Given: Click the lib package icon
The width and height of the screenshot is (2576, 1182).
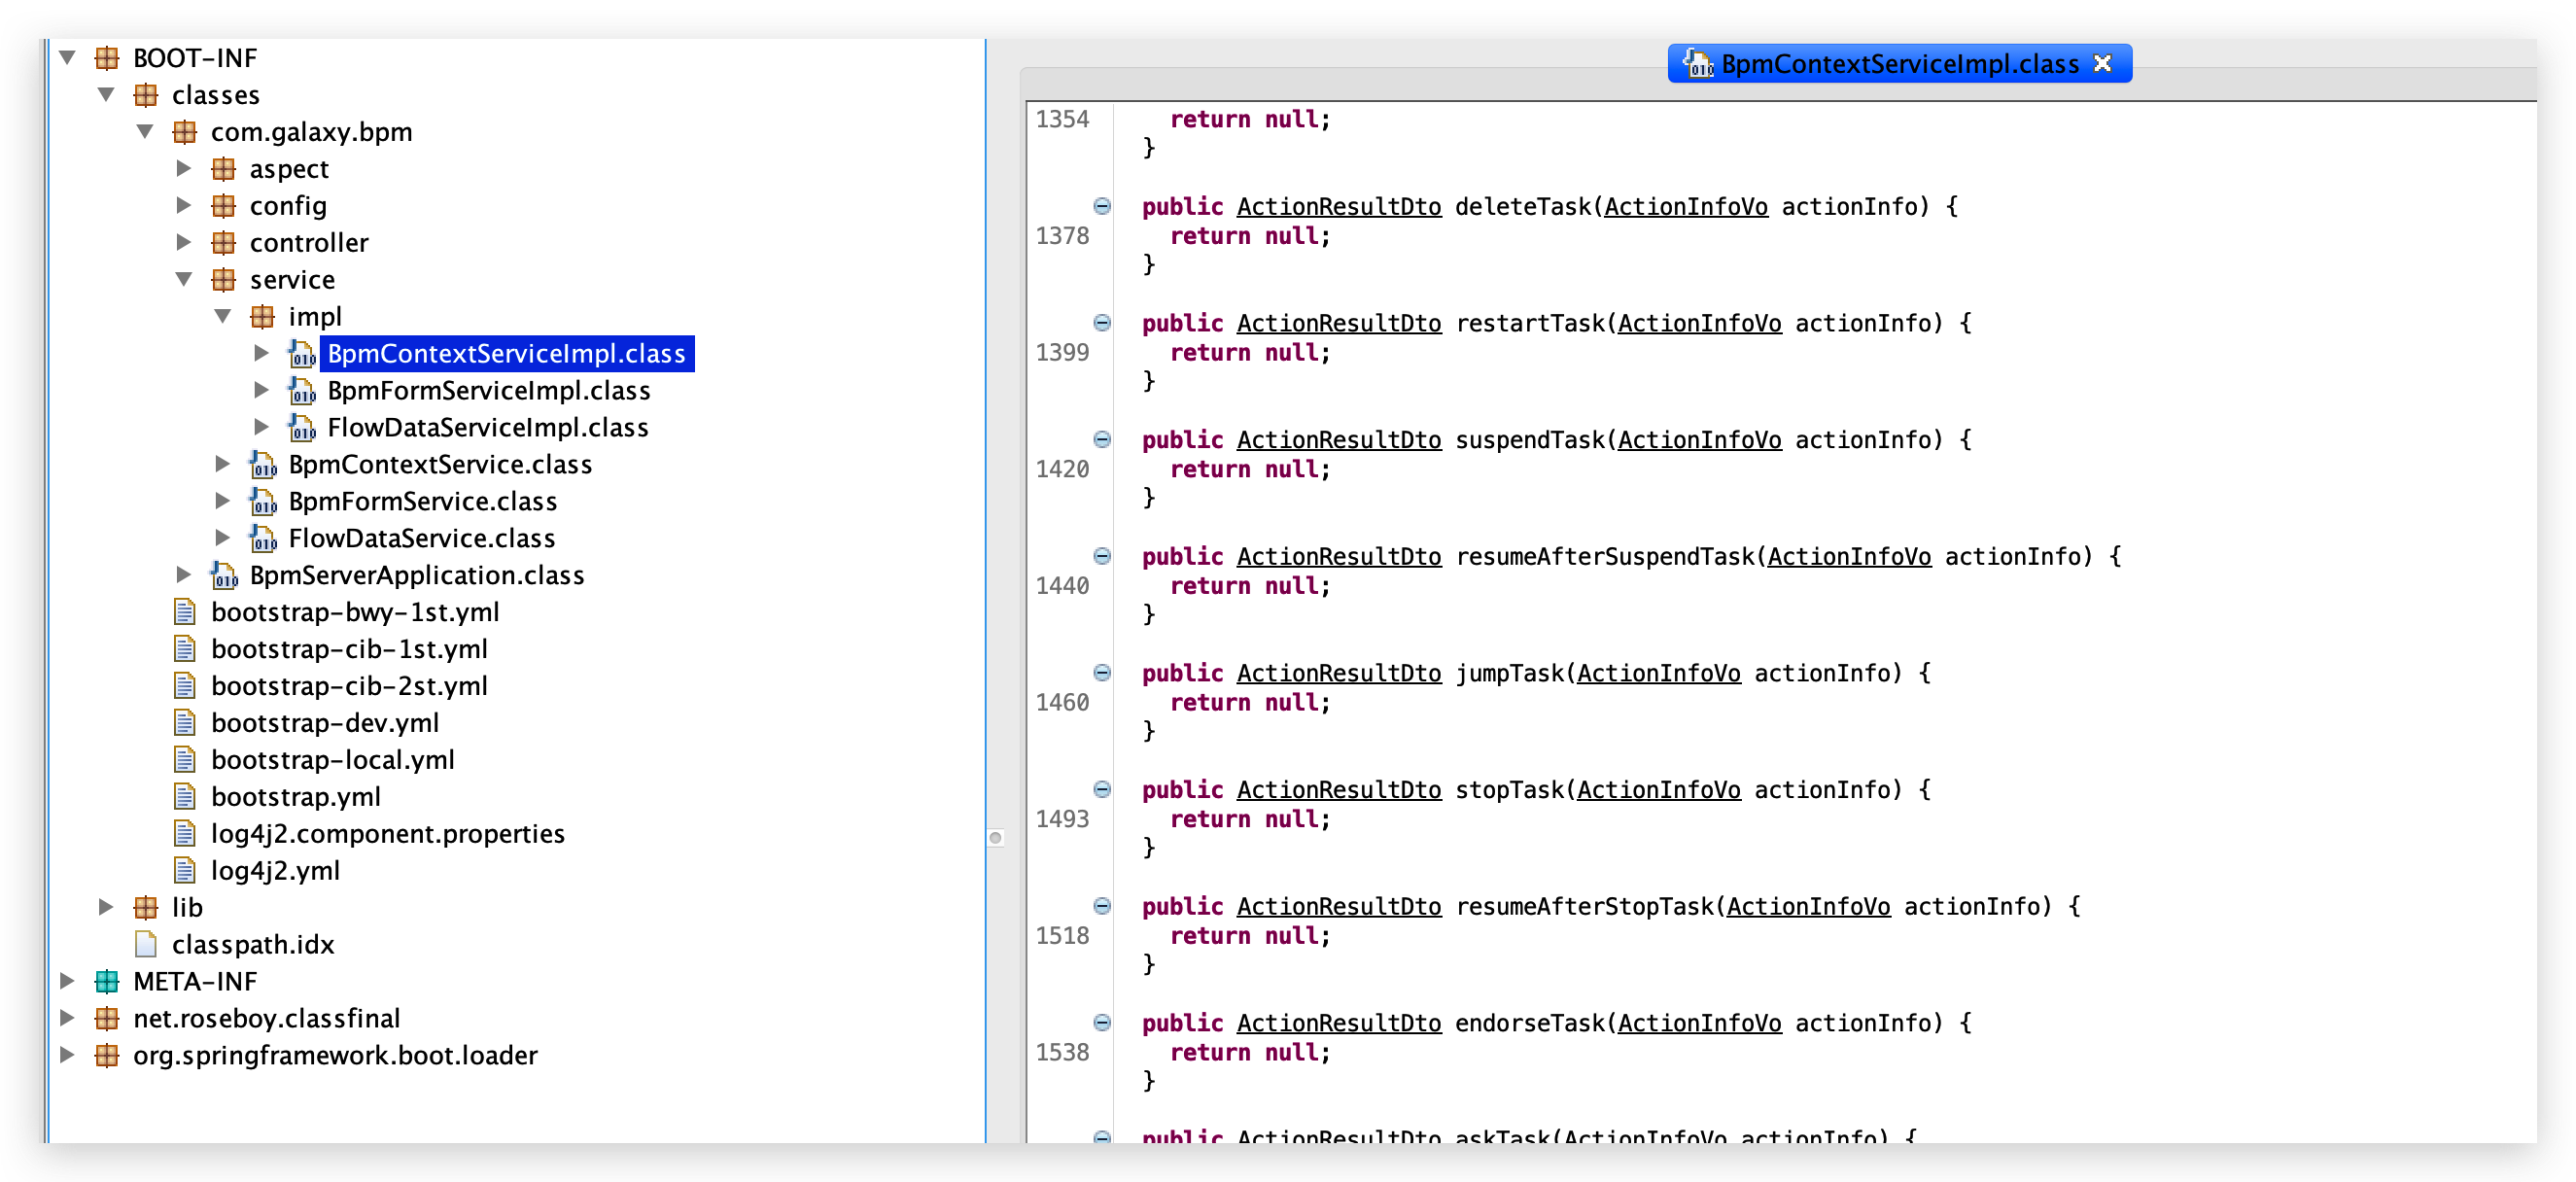Looking at the screenshot, I should (146, 908).
